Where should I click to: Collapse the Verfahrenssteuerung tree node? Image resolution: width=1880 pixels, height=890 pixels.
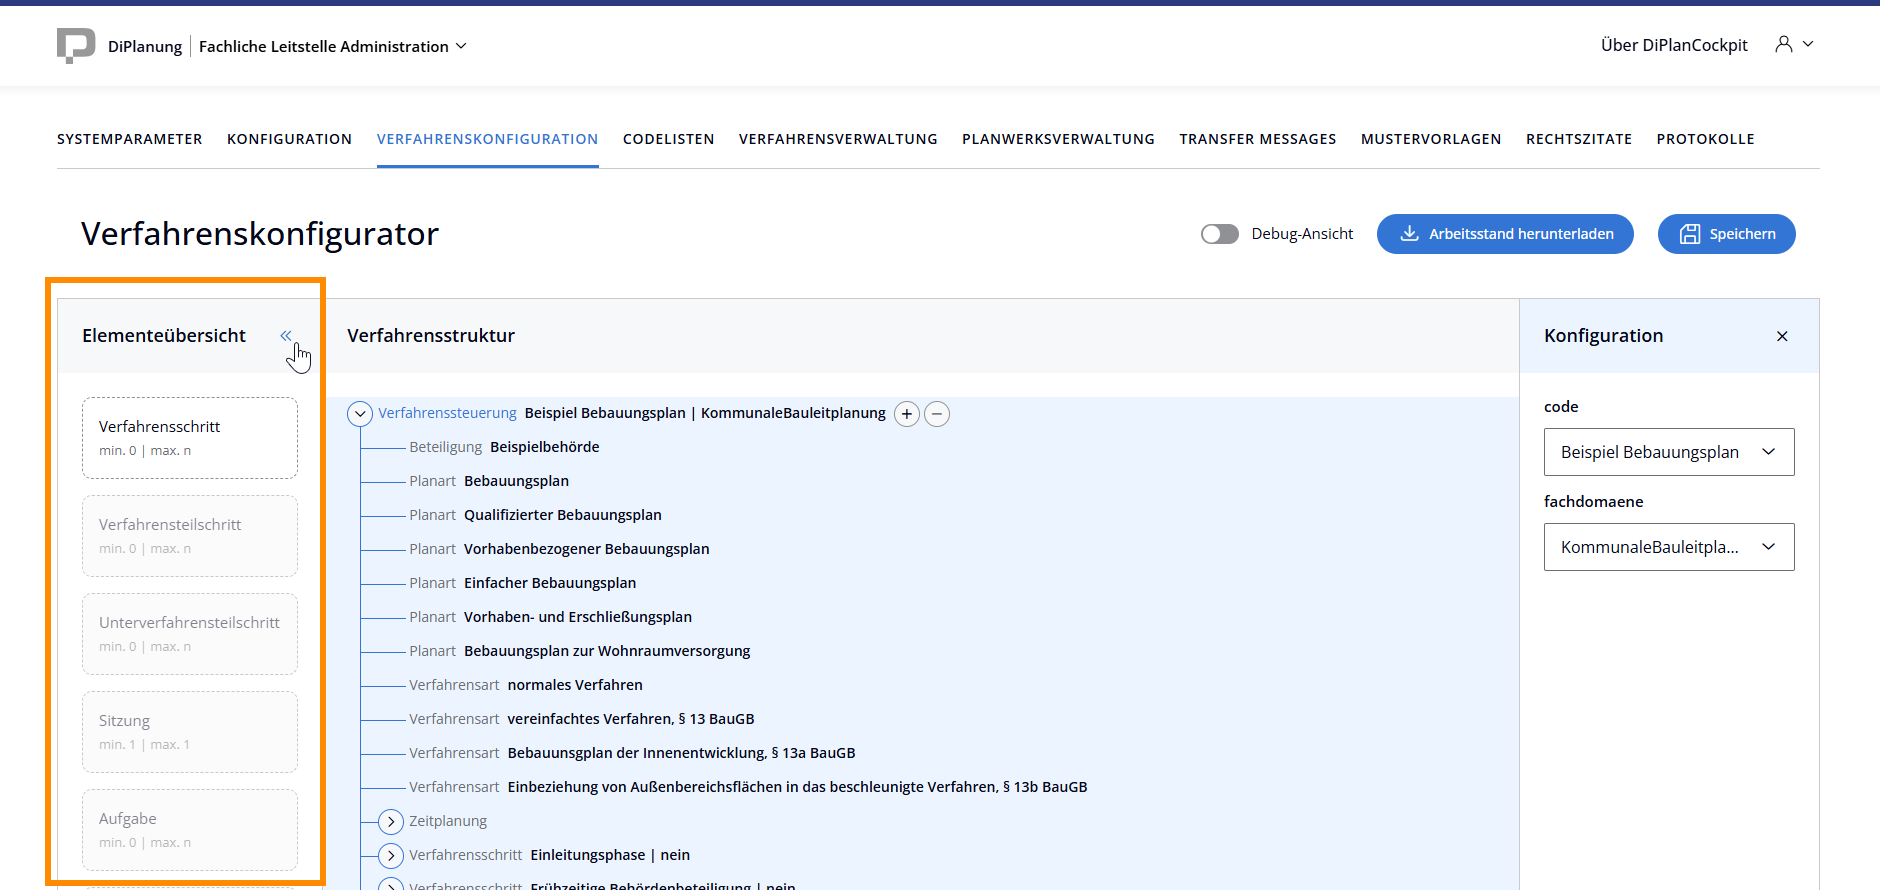pos(360,414)
